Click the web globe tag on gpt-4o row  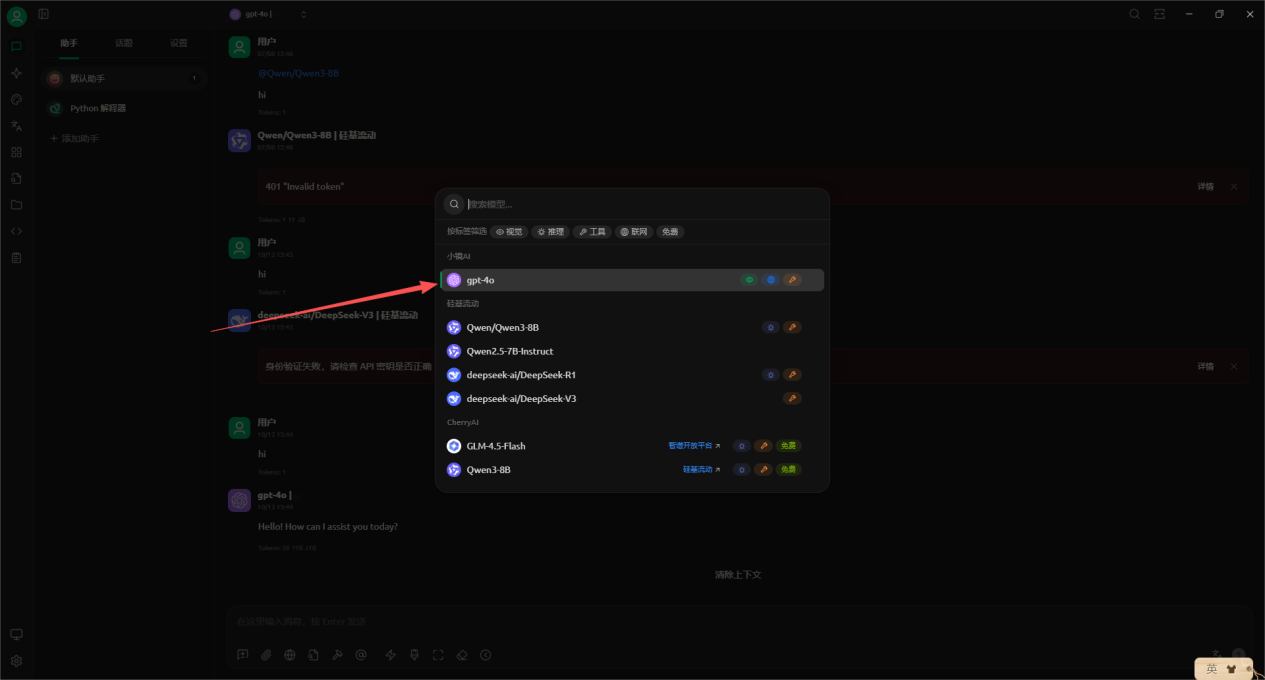770,280
